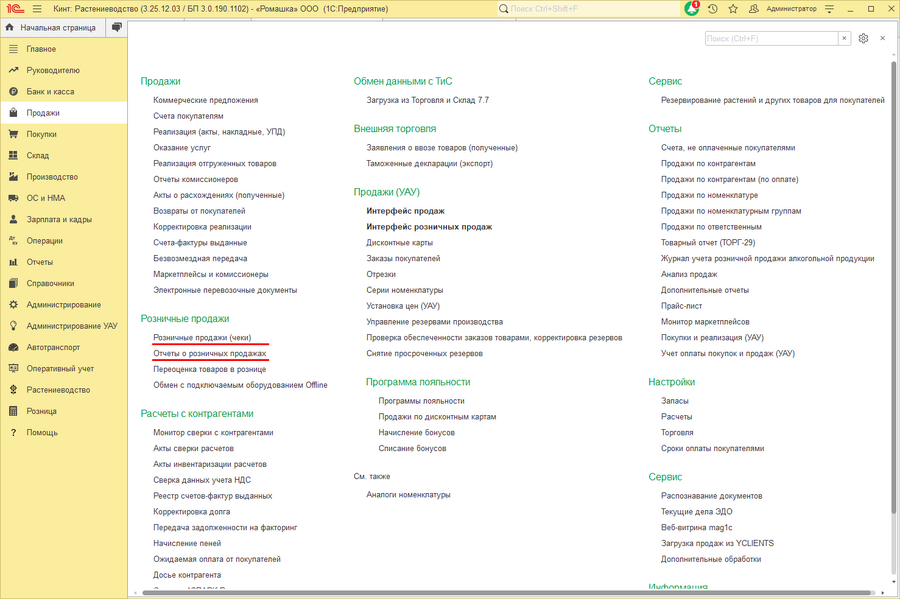Open Сроки оплаты покупателями setting

(712, 449)
